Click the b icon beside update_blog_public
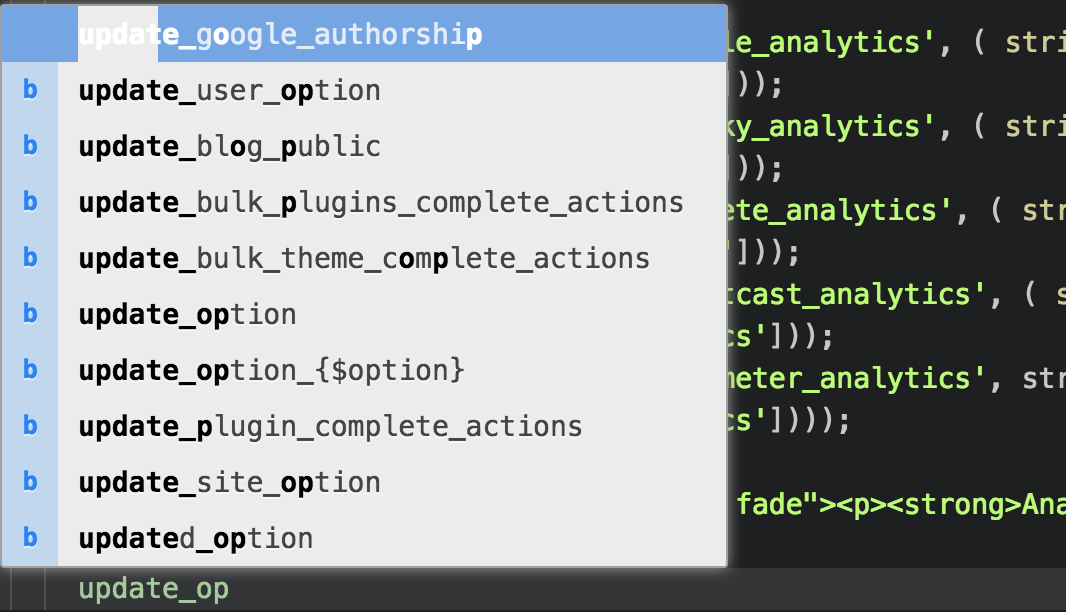The image size is (1066, 612). 30,146
